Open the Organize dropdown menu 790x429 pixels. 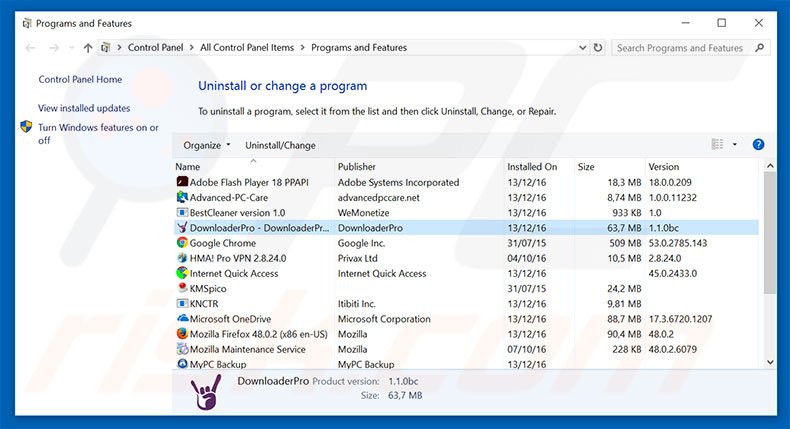coord(207,145)
